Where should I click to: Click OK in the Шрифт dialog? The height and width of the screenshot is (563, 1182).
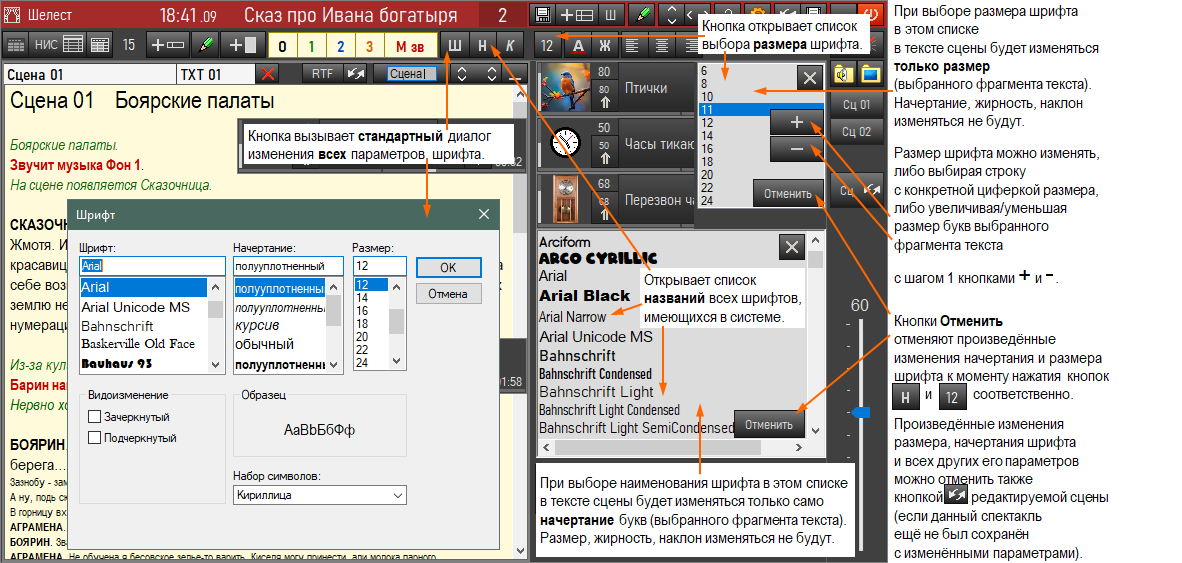tap(449, 268)
